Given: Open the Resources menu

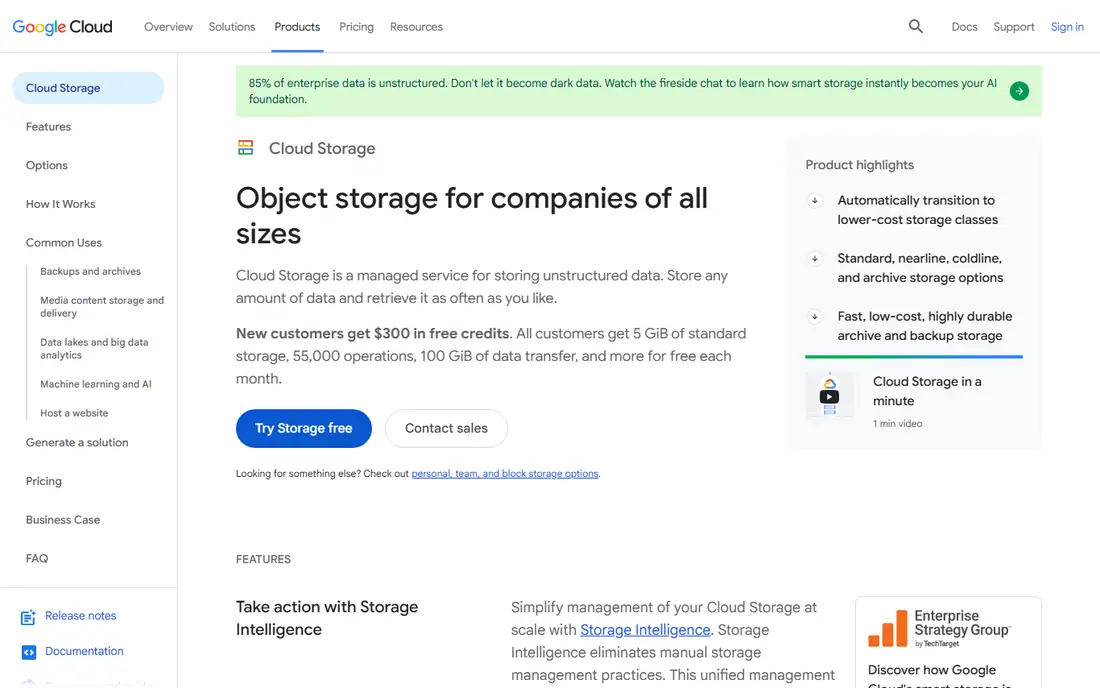Looking at the screenshot, I should tap(416, 27).
